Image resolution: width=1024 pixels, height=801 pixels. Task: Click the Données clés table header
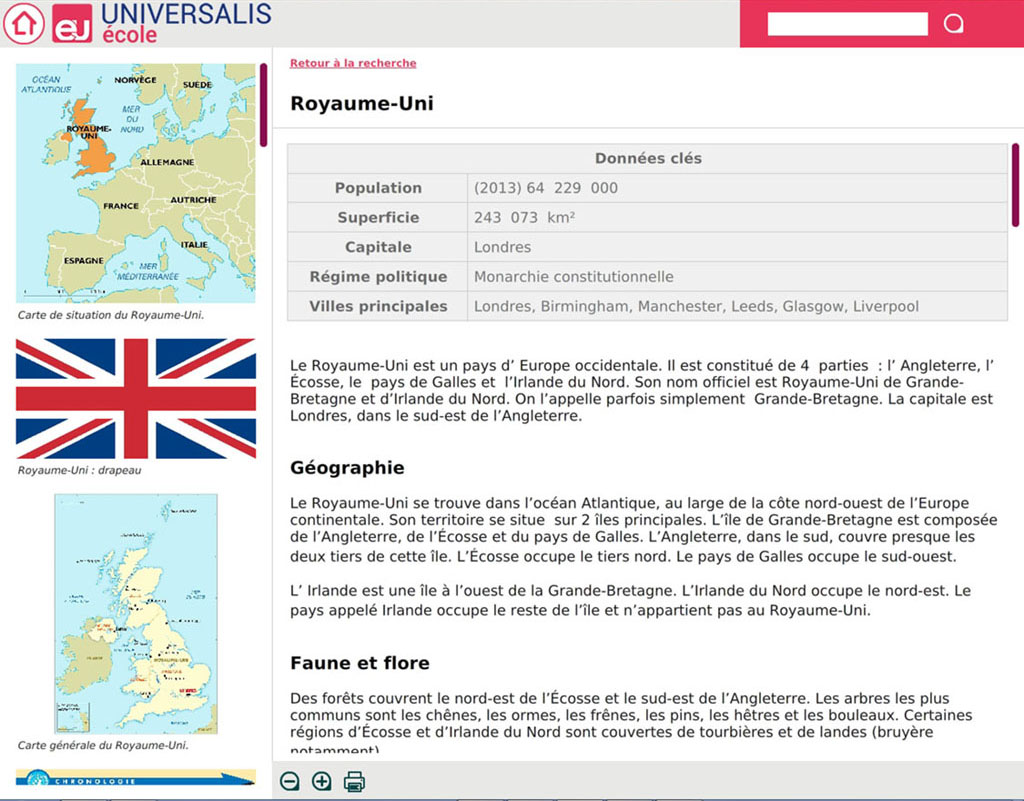pyautogui.click(x=648, y=158)
